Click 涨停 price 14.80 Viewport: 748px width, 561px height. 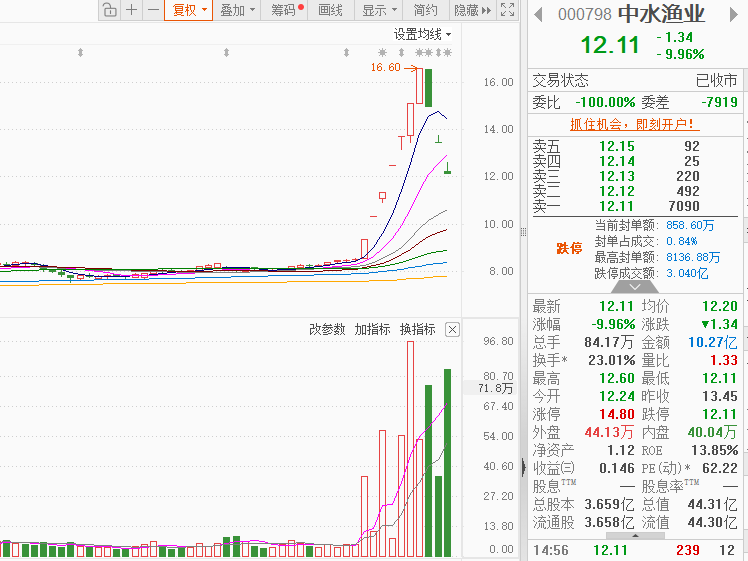click(x=617, y=414)
